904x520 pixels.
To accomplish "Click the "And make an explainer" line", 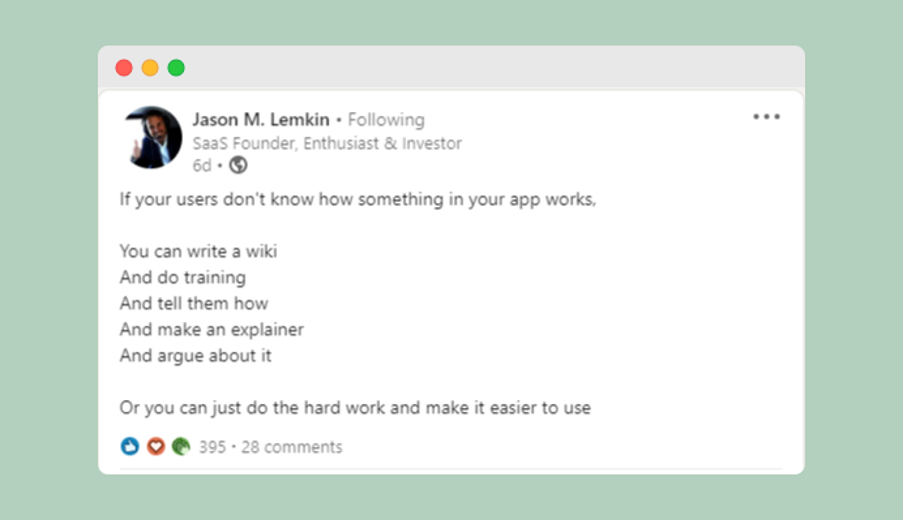I will tap(211, 329).
